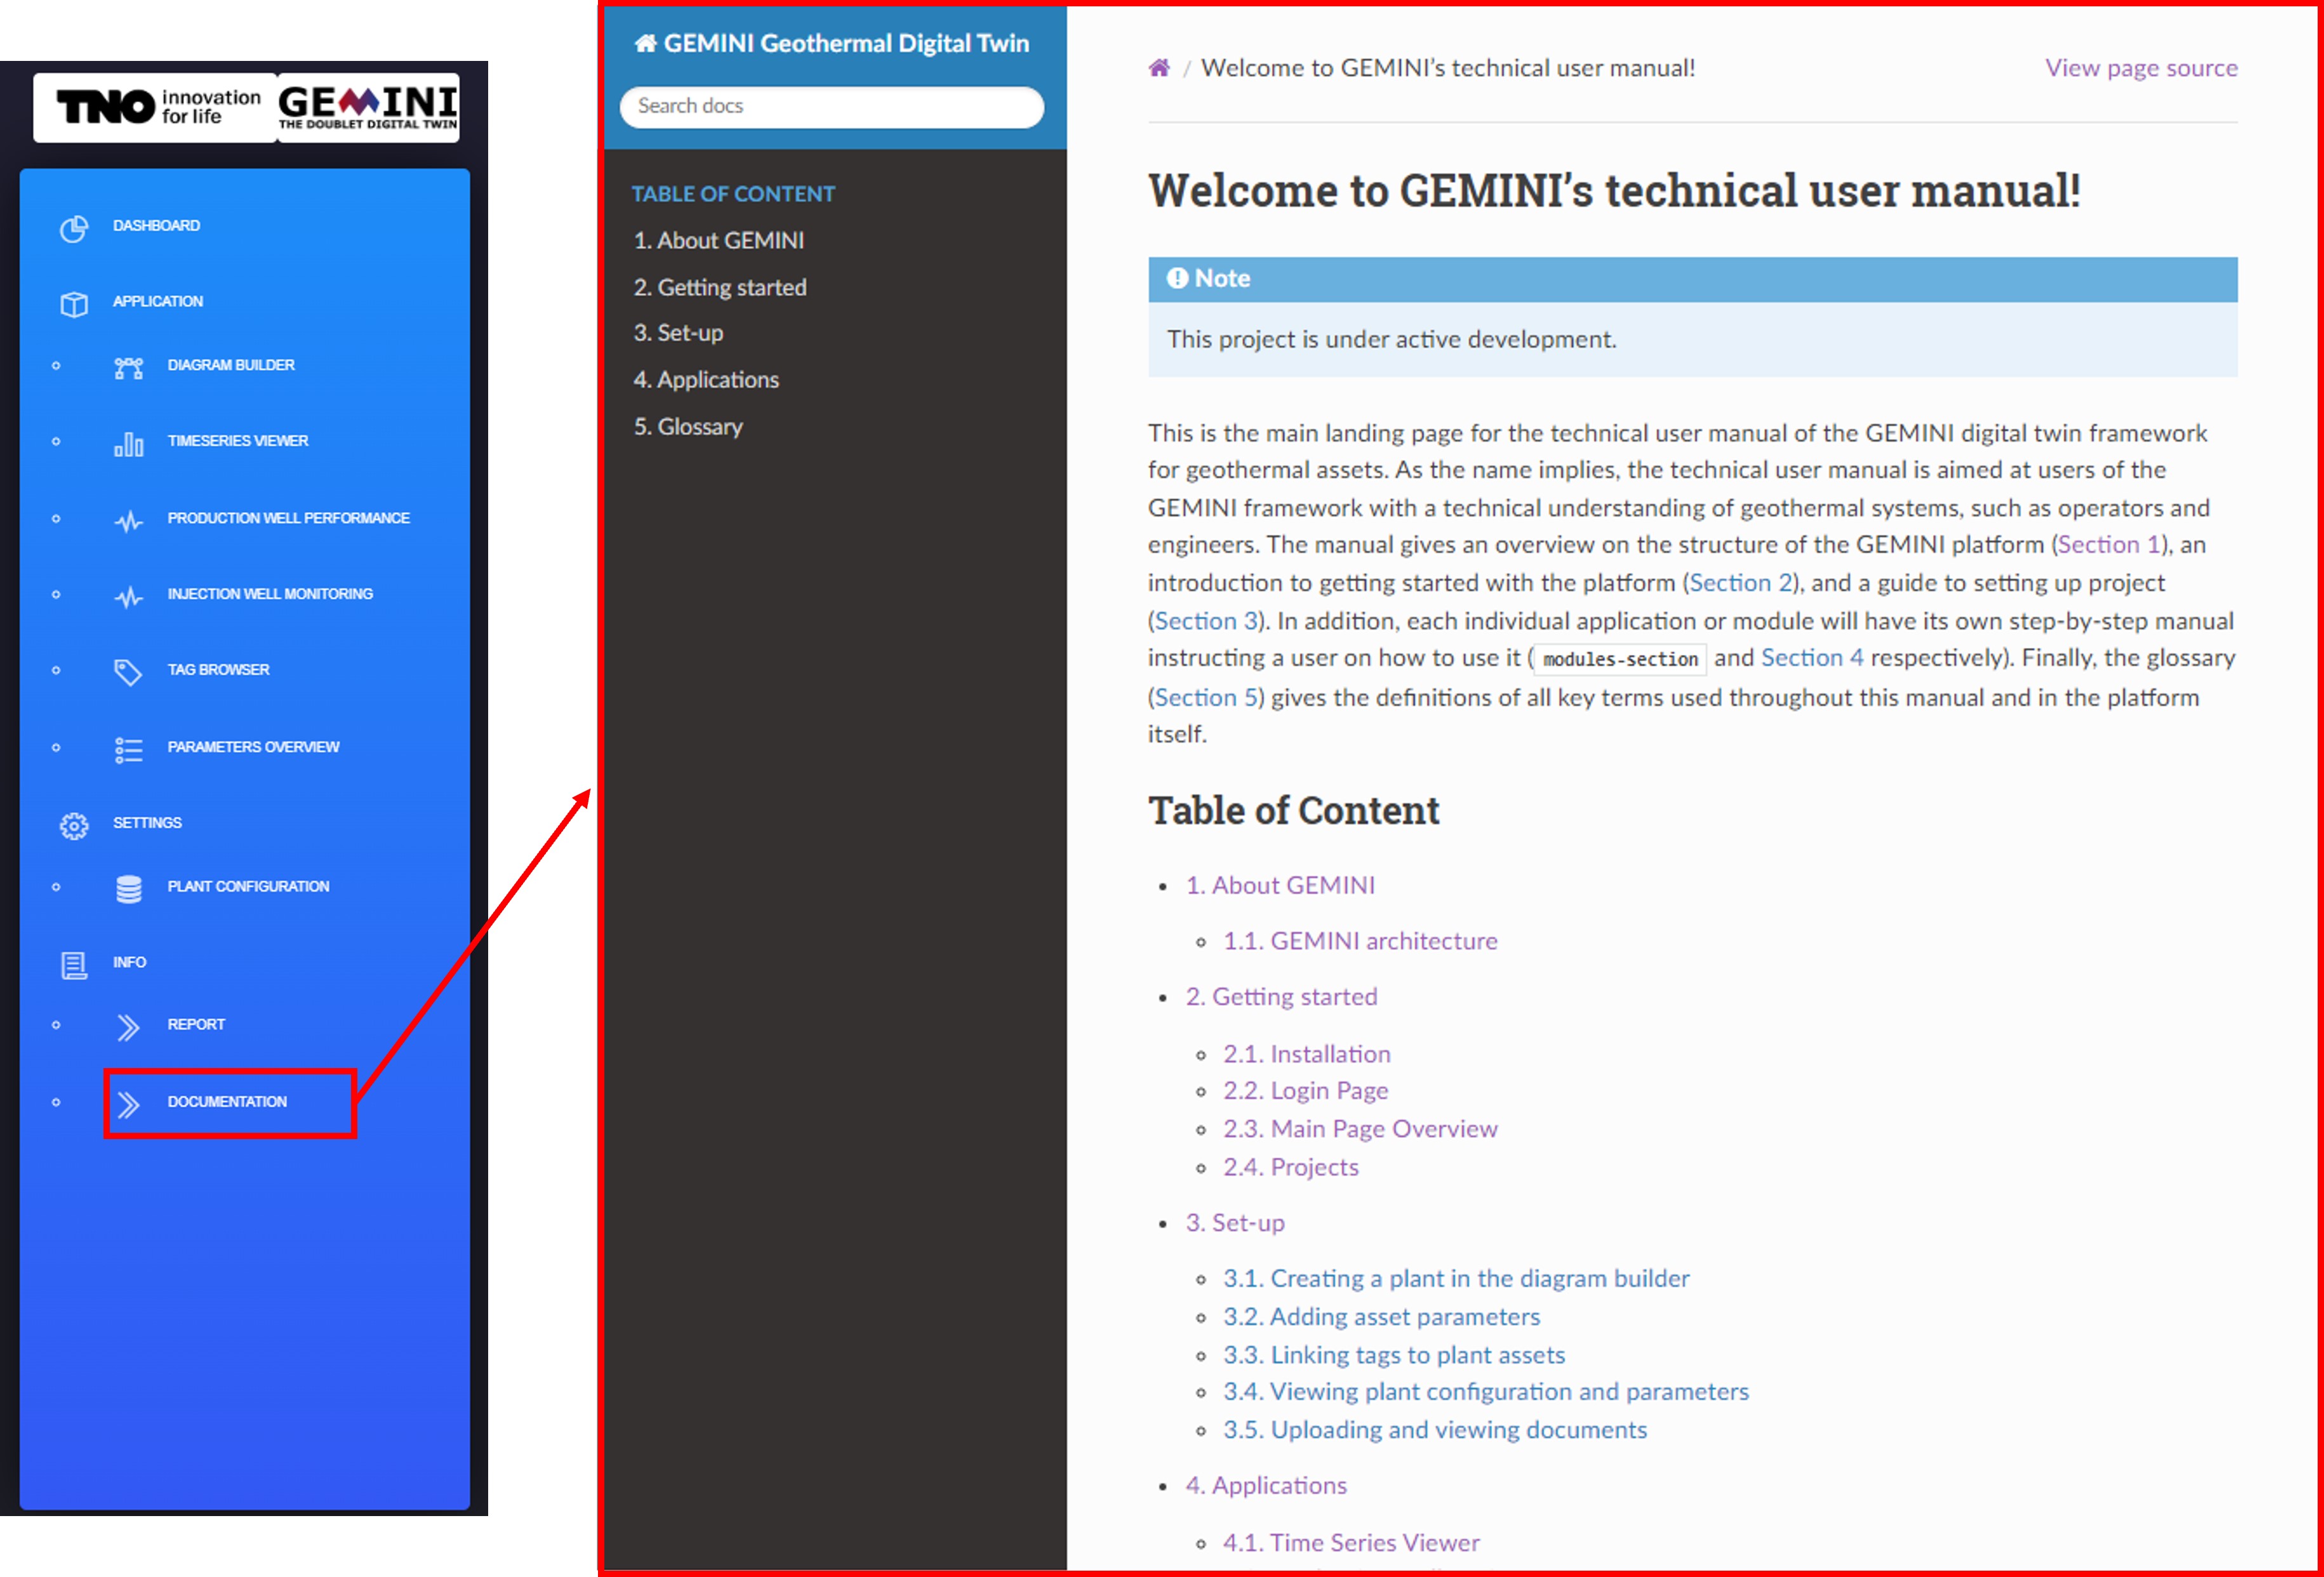The width and height of the screenshot is (2324, 1577).
Task: Click the Settings gear icon
Action: click(x=73, y=825)
